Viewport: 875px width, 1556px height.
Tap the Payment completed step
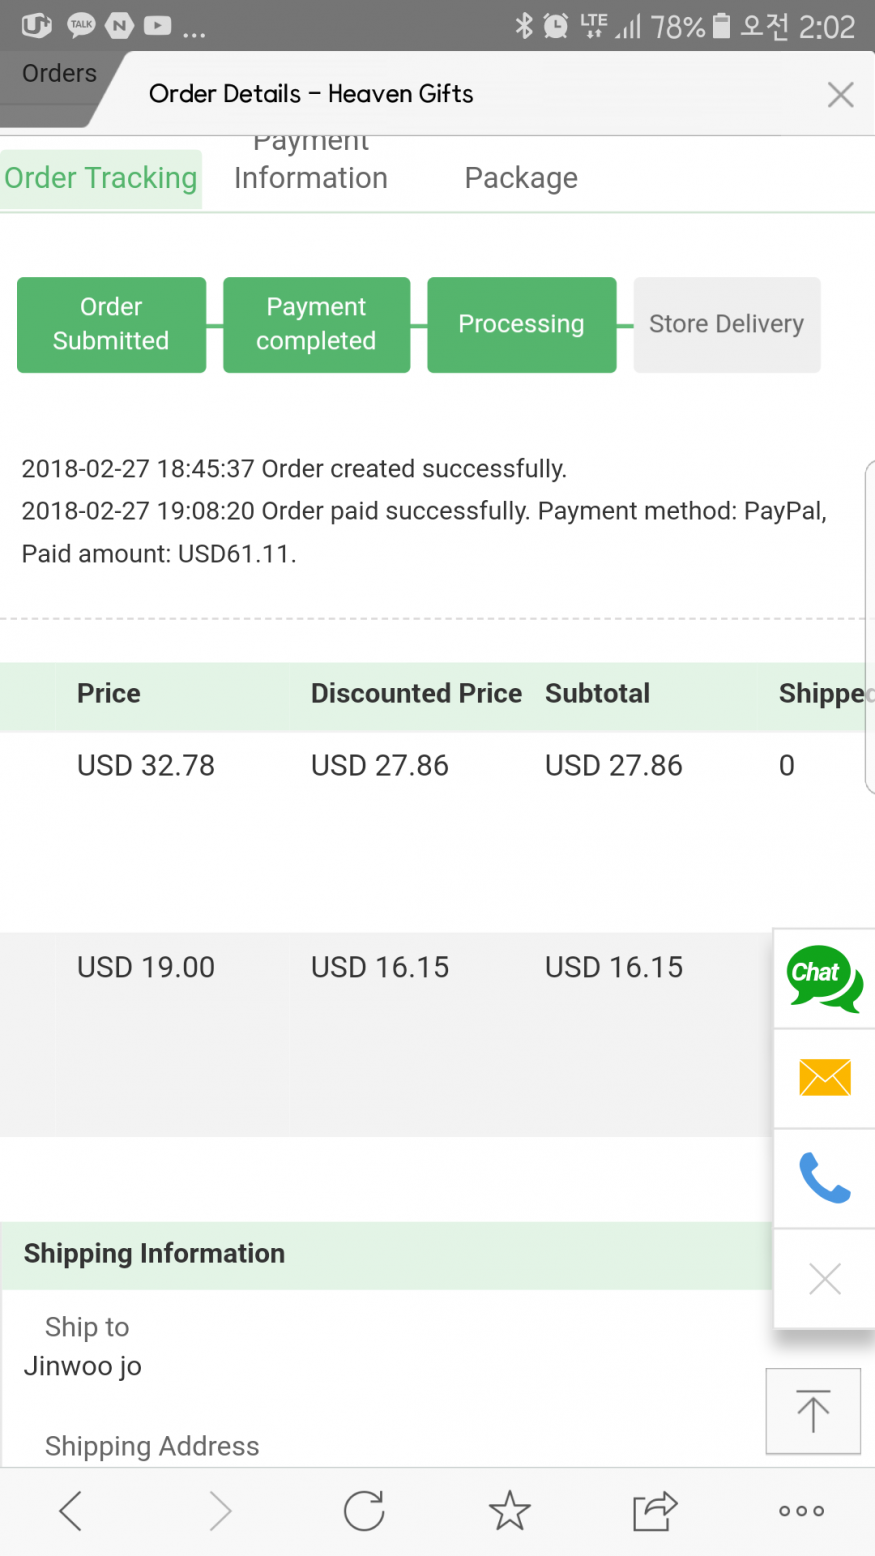pos(316,324)
